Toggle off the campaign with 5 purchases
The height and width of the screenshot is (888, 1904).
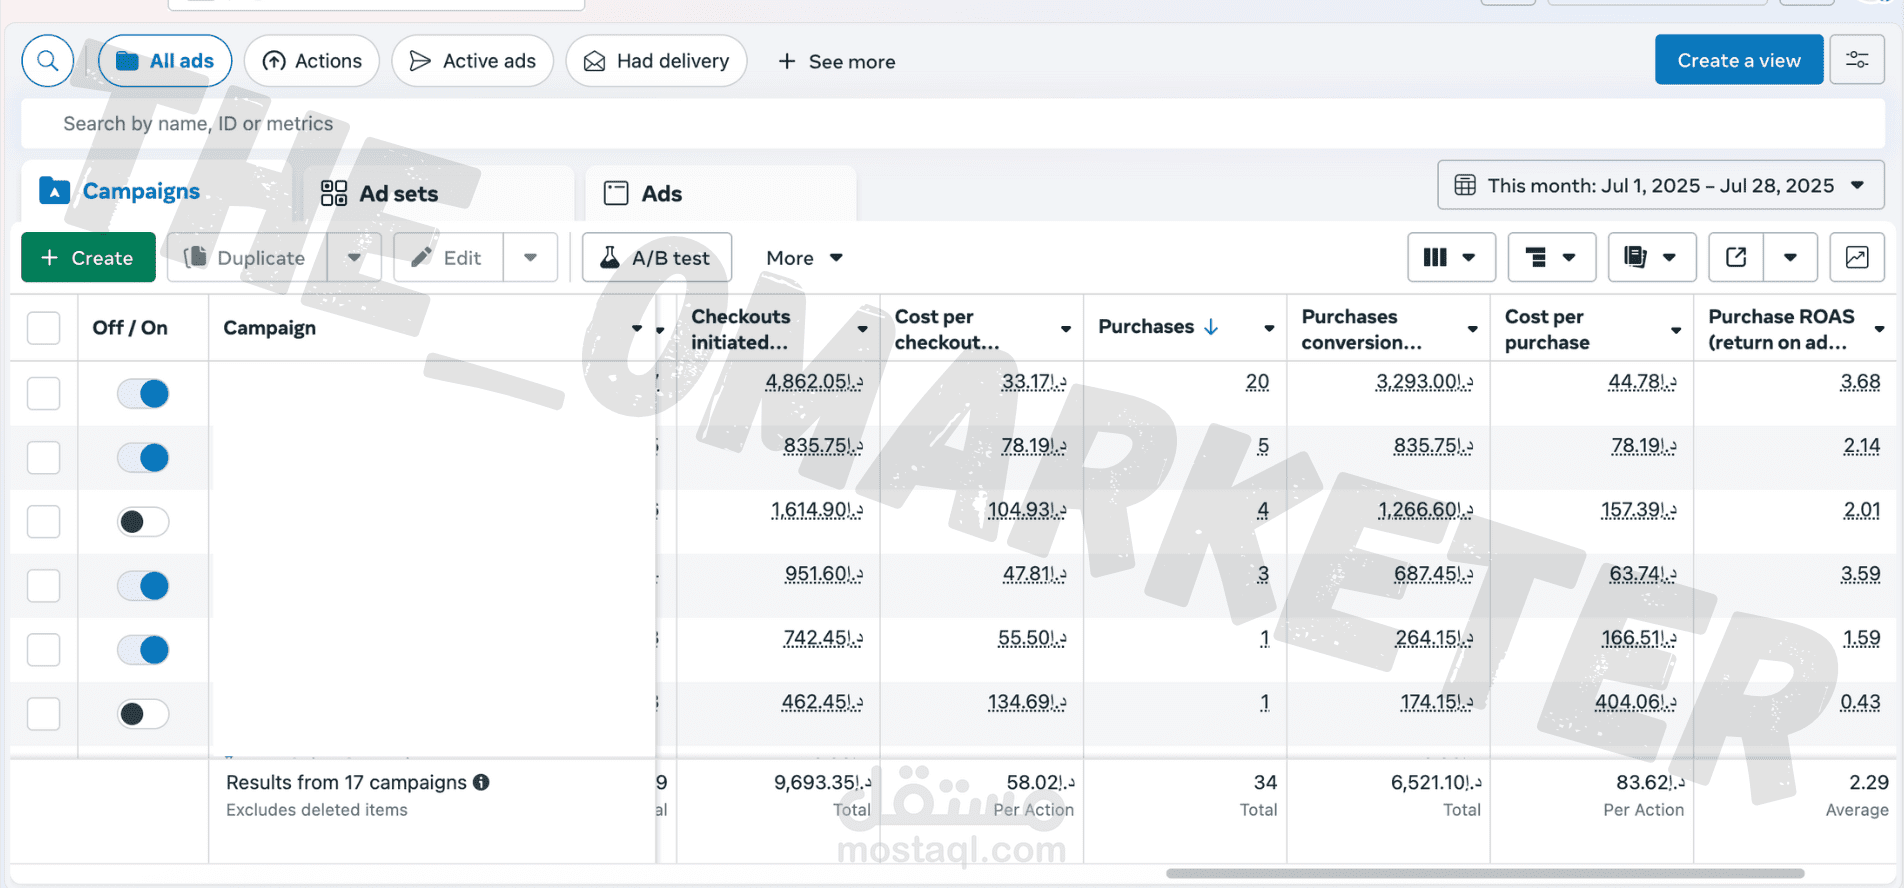143,458
